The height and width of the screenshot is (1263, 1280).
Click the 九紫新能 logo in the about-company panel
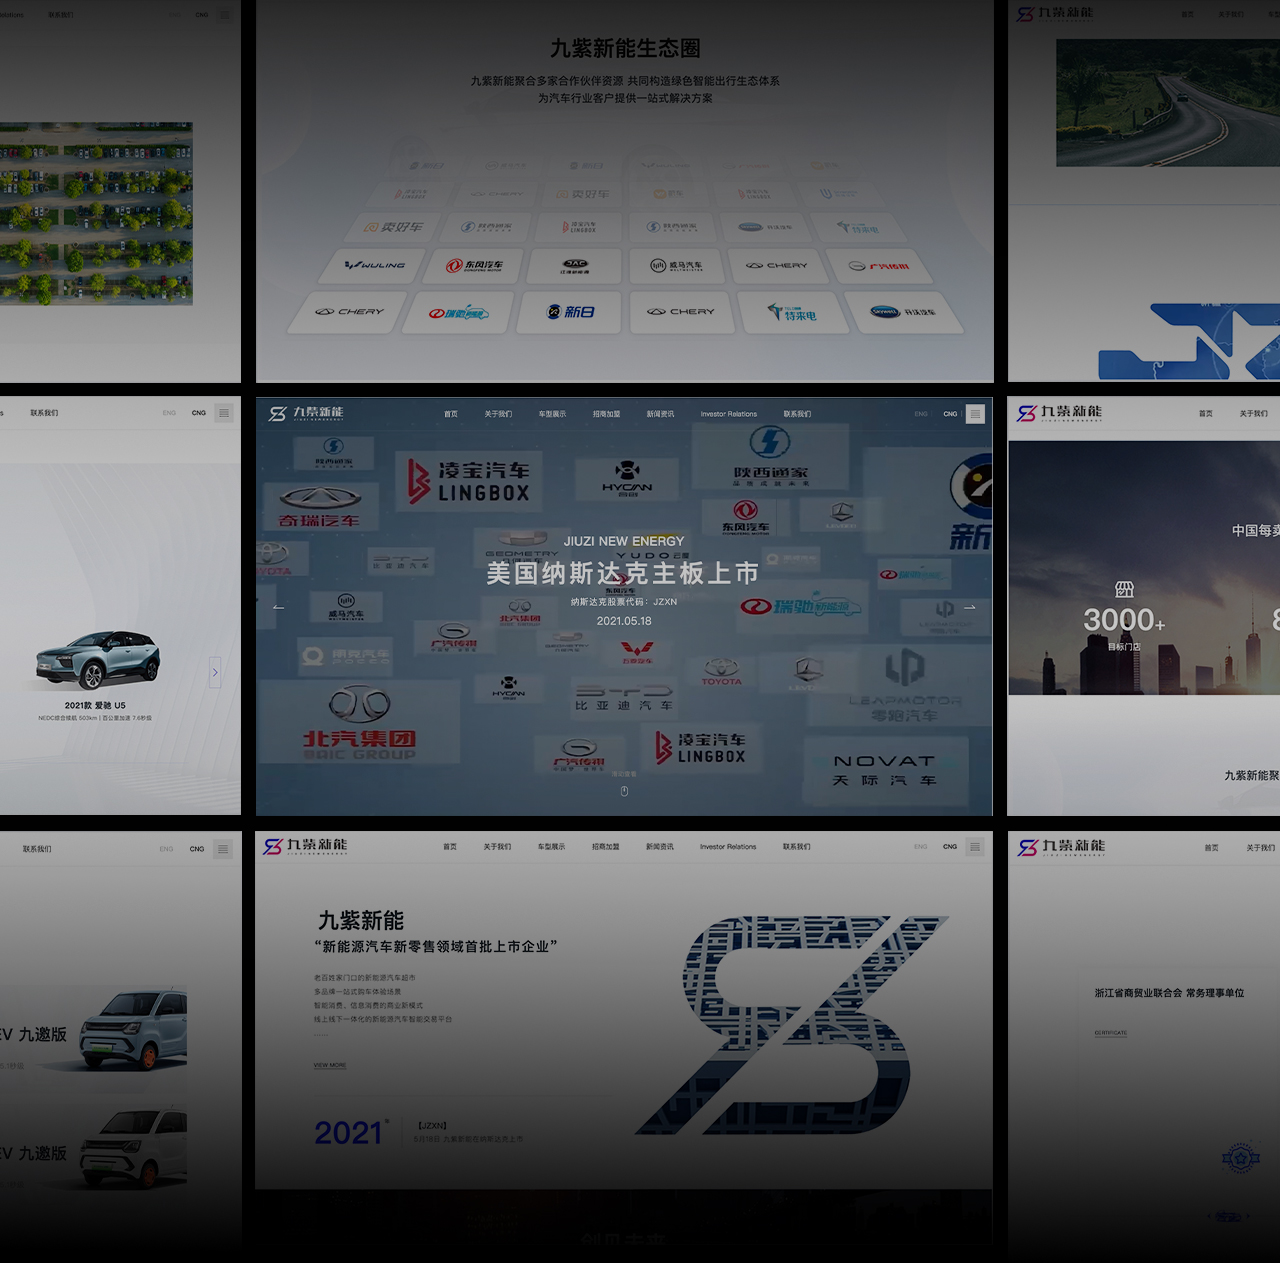(x=305, y=847)
